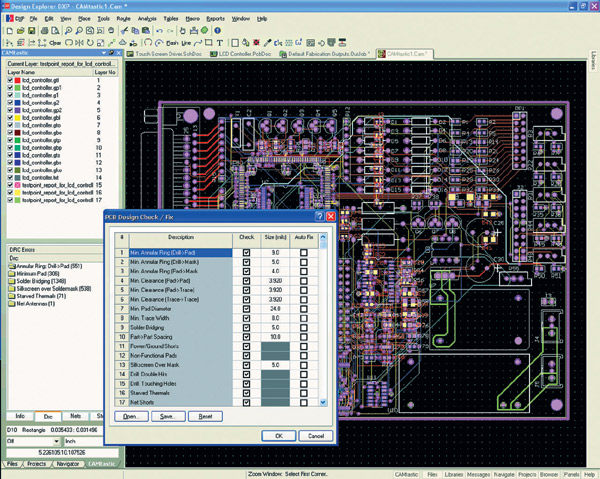Click the Undo arrow icon

(x=160, y=31)
